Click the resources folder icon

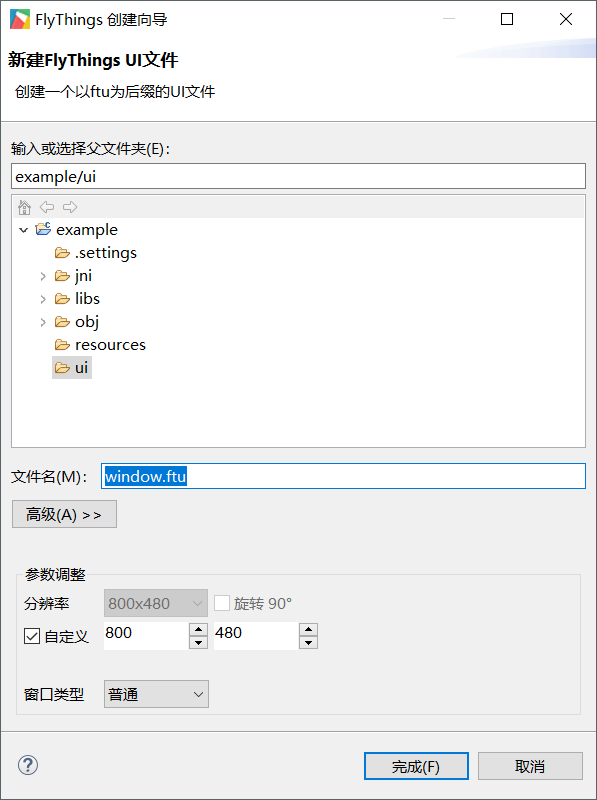pyautogui.click(x=62, y=345)
